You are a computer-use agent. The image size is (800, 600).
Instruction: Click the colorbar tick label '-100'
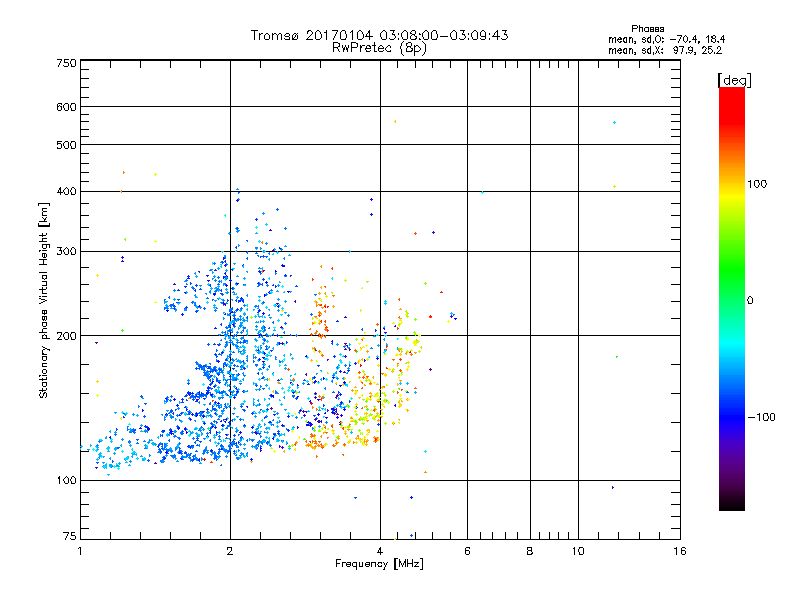tap(762, 417)
